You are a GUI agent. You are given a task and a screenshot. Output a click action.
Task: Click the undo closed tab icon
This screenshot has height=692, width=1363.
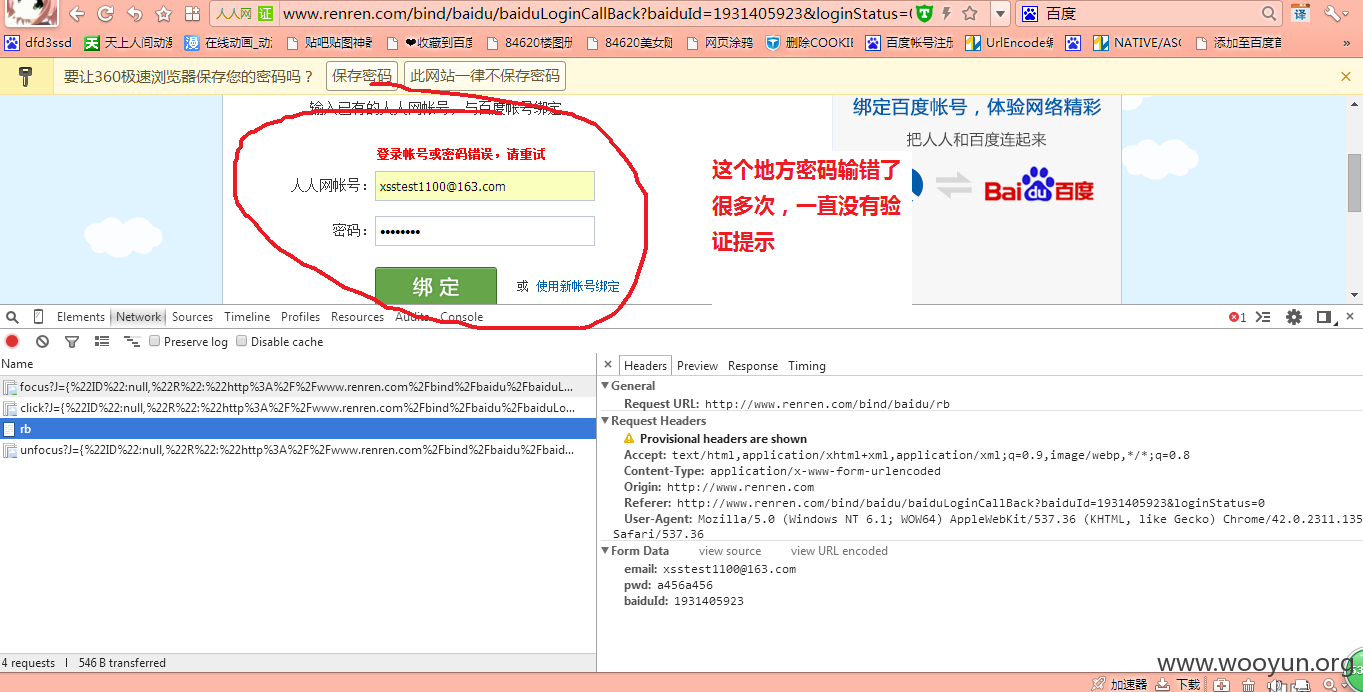click(x=134, y=14)
